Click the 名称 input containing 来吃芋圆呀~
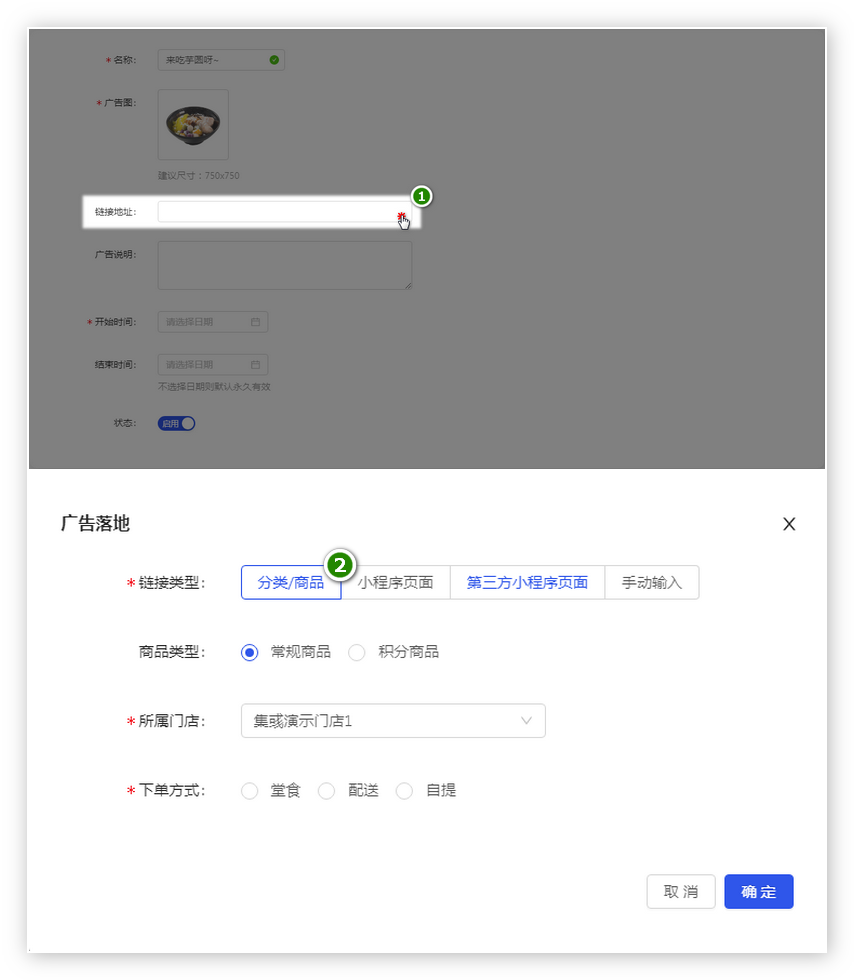854x980 pixels. coord(221,60)
